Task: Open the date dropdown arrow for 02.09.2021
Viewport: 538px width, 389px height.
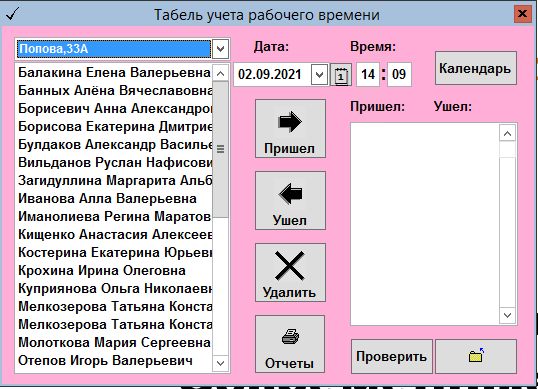Action: point(319,74)
